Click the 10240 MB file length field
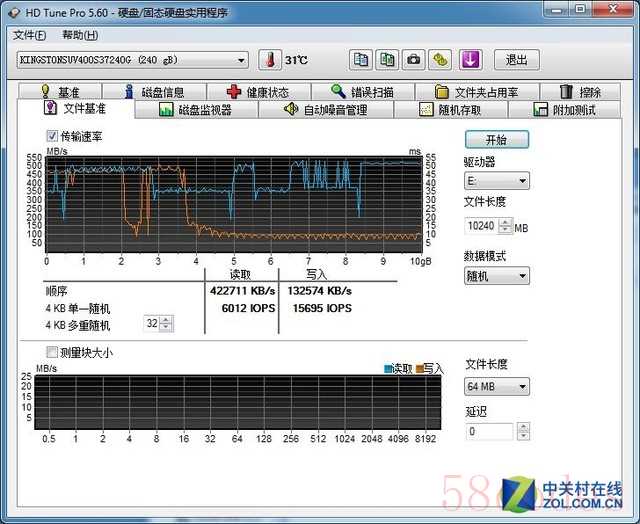 (x=482, y=226)
